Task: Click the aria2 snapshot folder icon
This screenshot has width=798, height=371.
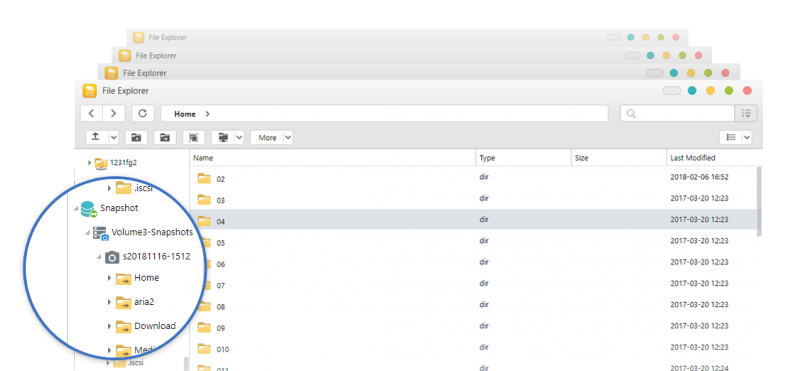Action: 124,302
